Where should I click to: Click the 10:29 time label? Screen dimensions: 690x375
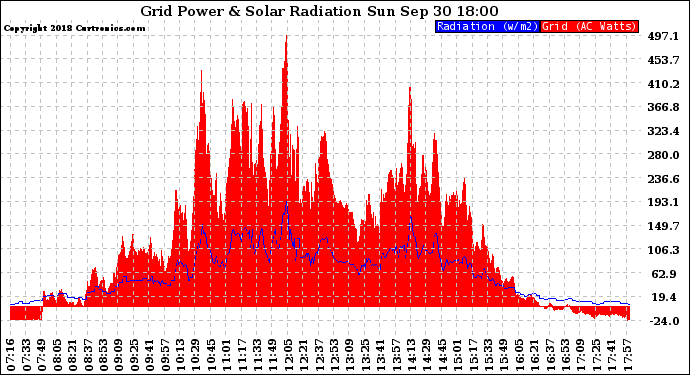195,355
